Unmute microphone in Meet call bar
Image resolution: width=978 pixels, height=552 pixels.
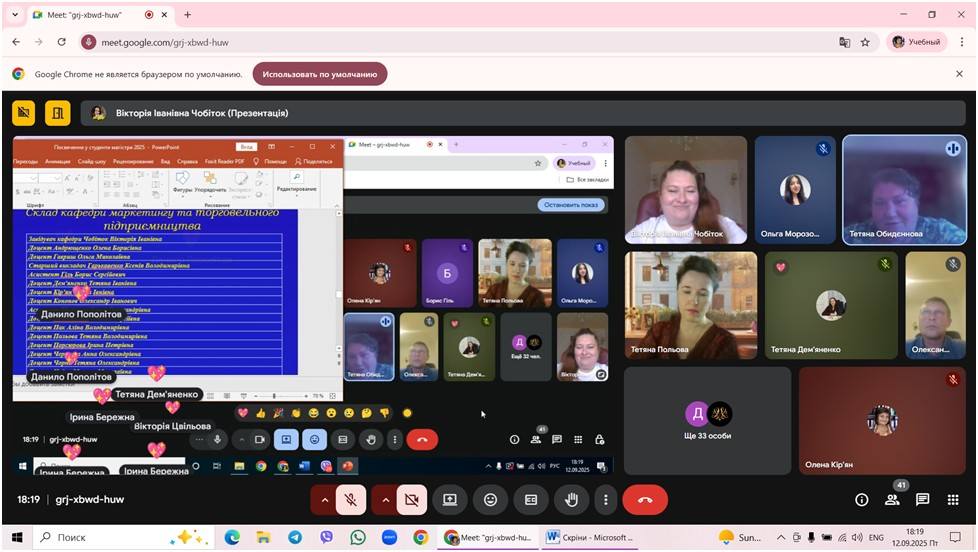pyautogui.click(x=351, y=499)
